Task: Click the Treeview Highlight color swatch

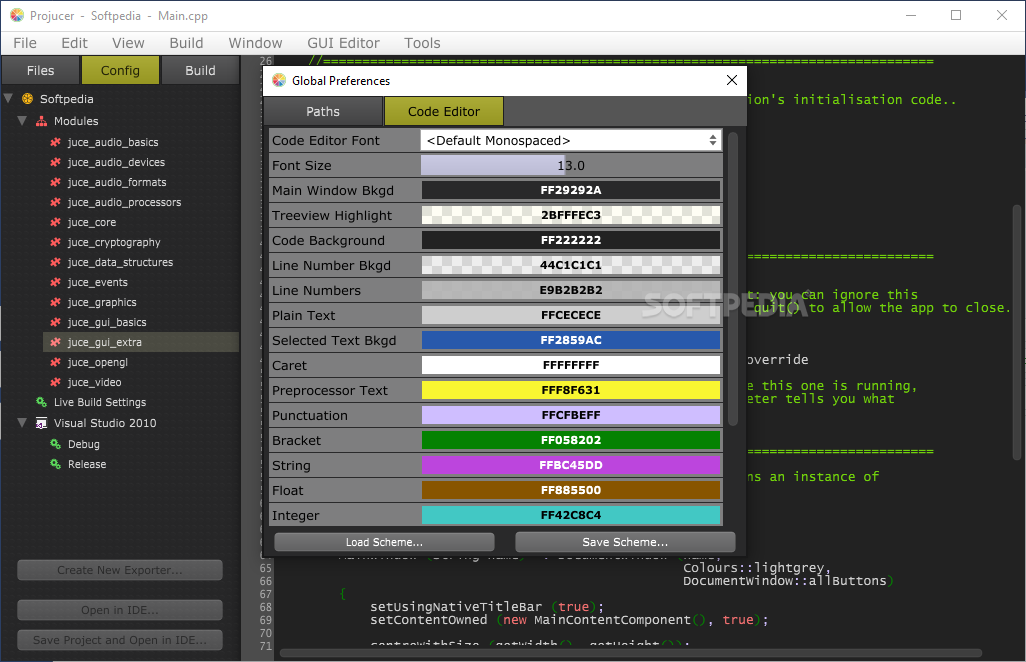Action: click(571, 215)
